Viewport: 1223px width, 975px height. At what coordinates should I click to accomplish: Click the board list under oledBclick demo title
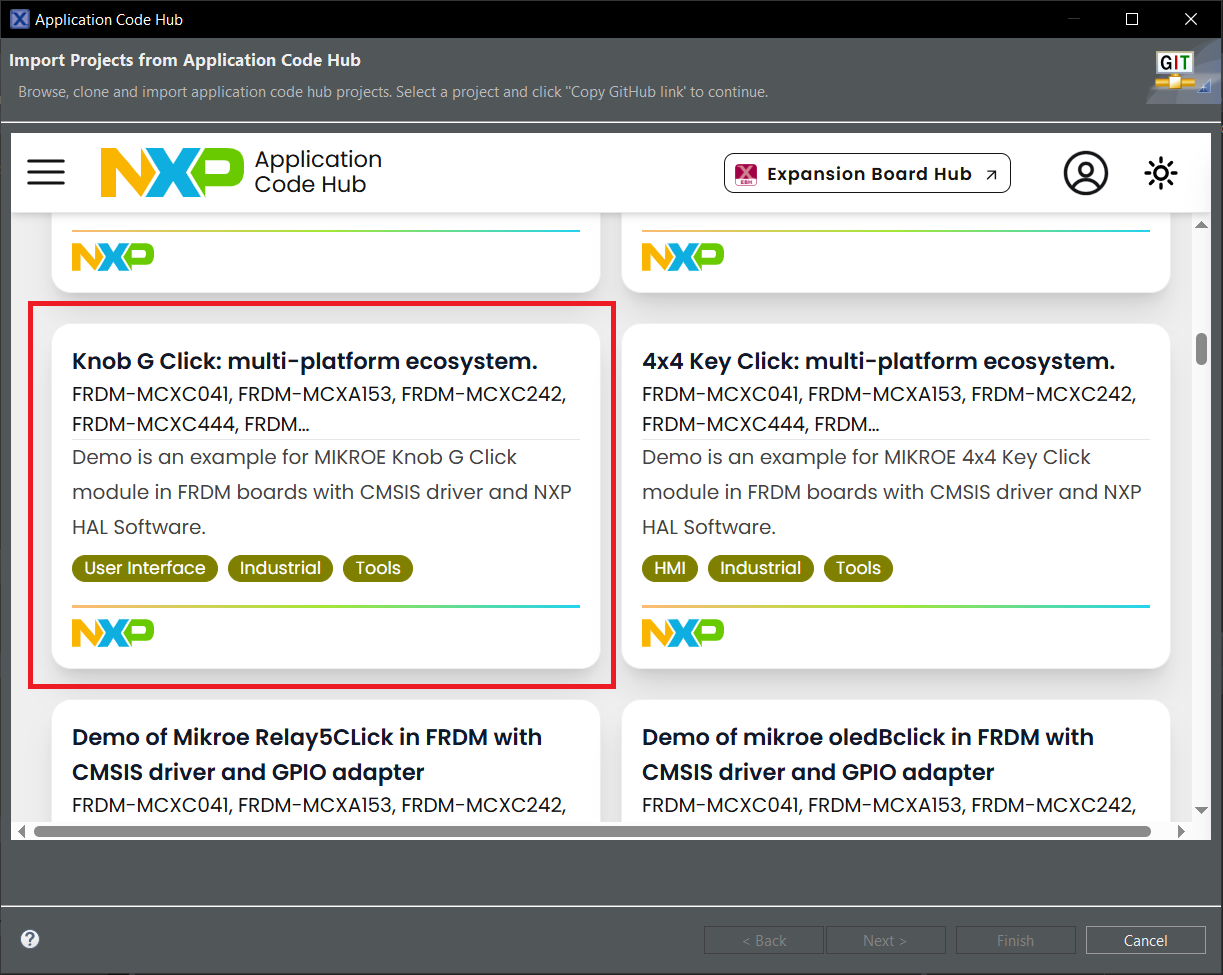pos(889,805)
